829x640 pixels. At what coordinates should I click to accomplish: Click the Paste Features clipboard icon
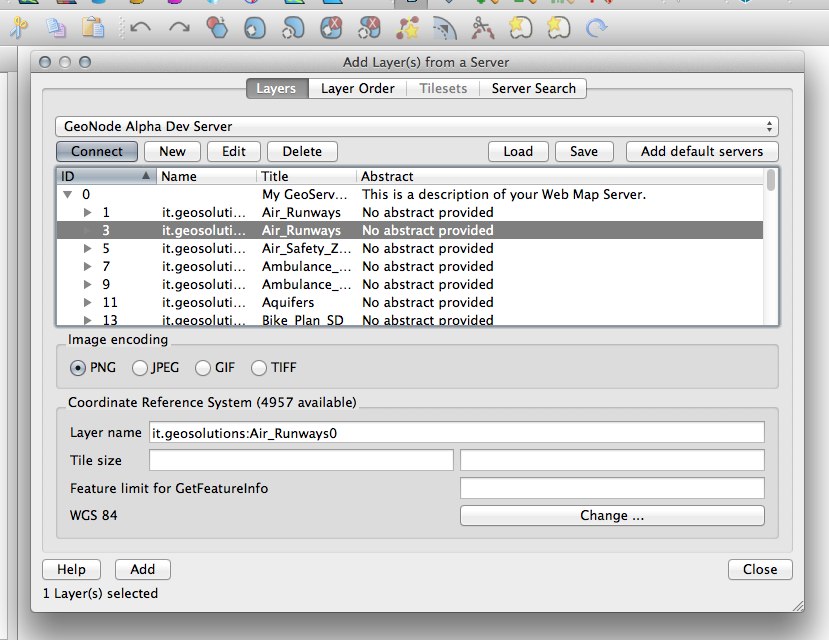93,27
